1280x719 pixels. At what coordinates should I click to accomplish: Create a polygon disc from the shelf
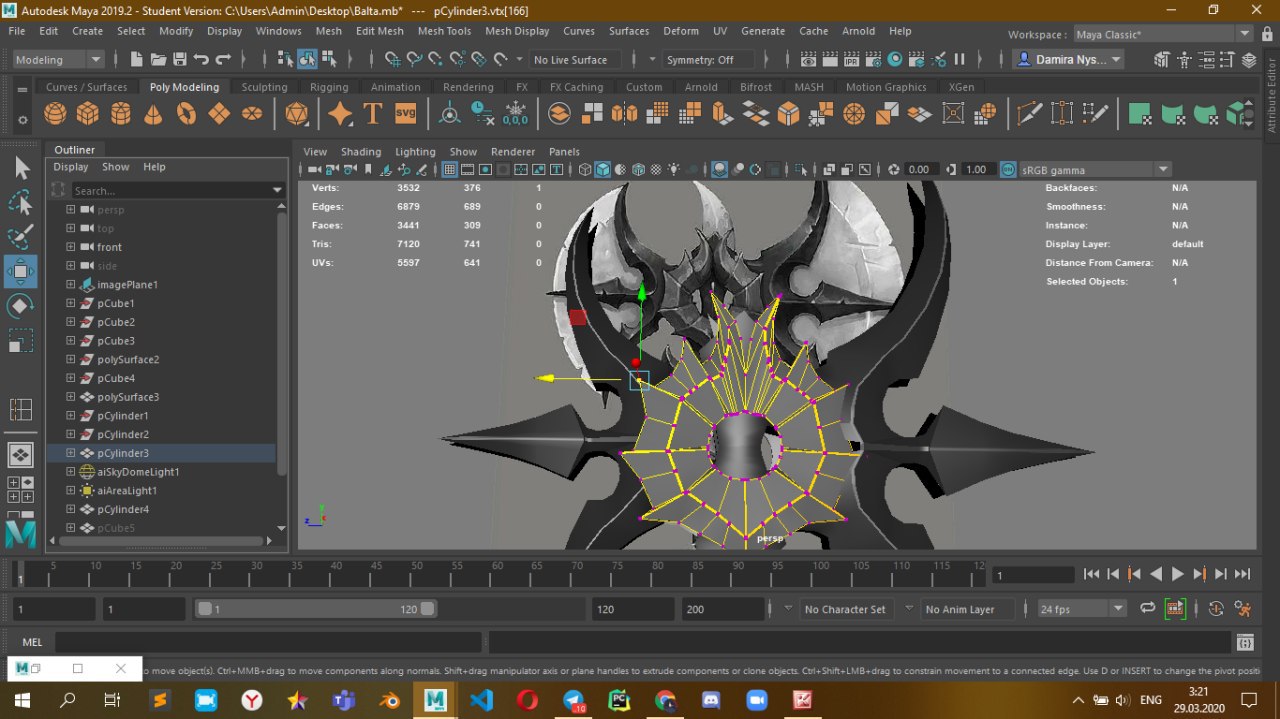coord(252,114)
